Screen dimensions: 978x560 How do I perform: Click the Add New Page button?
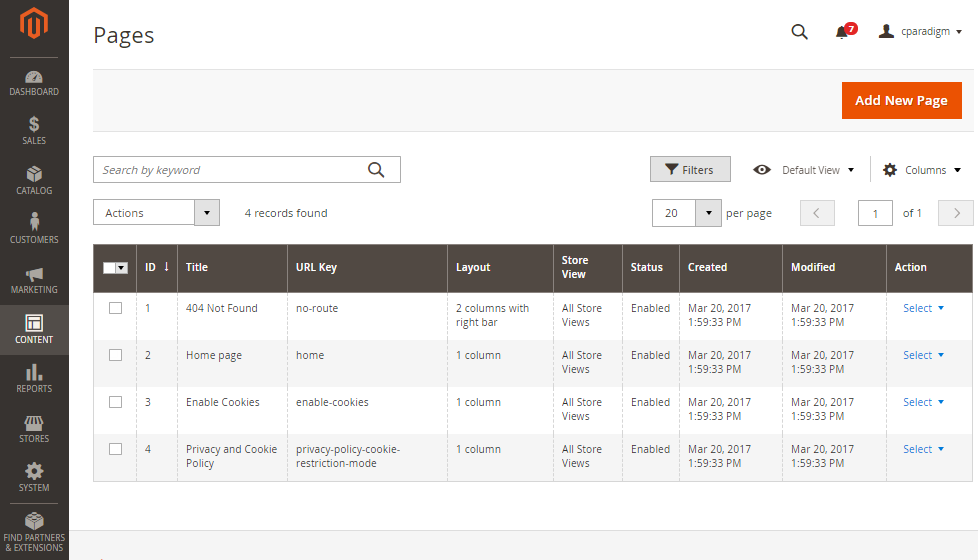tap(901, 100)
